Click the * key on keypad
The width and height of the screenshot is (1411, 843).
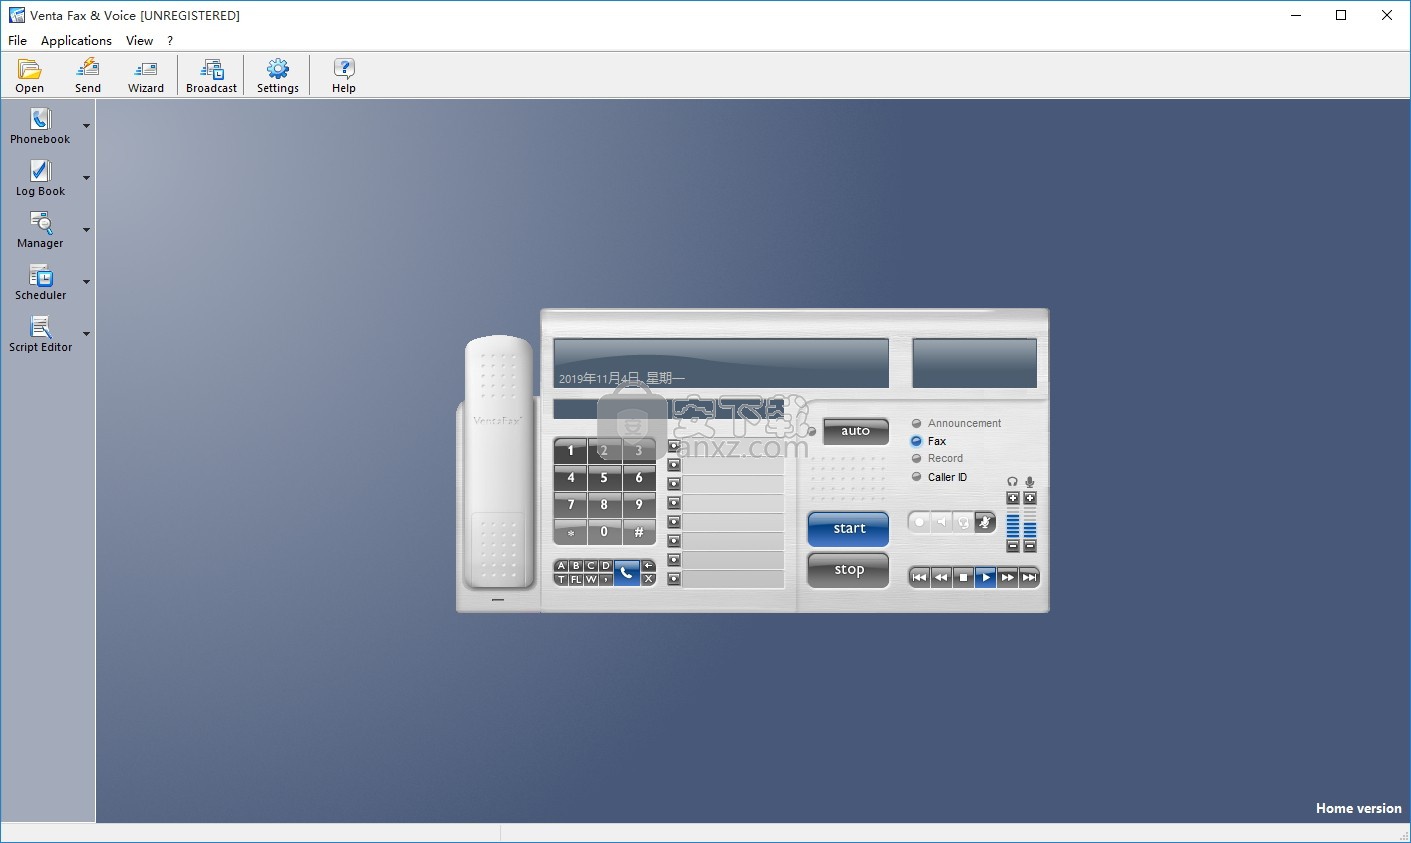pos(571,532)
